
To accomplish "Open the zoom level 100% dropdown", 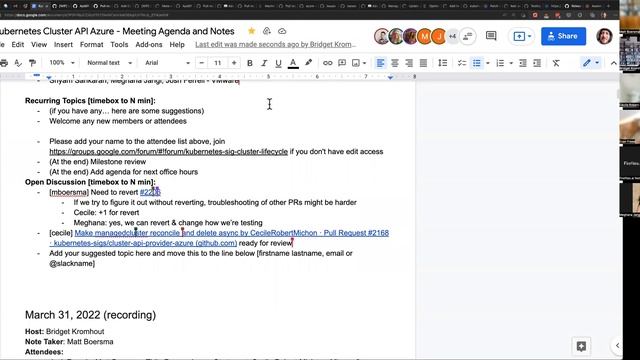I will (62, 63).
